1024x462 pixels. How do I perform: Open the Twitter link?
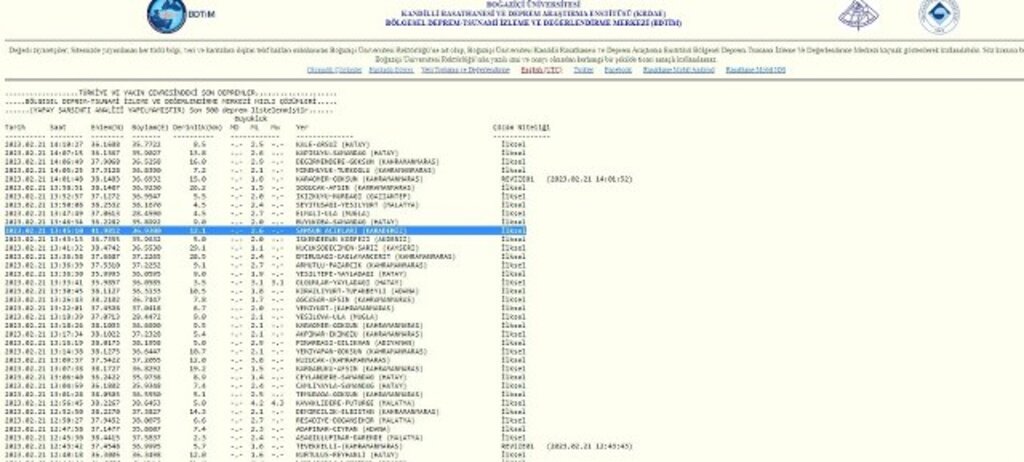click(x=583, y=70)
